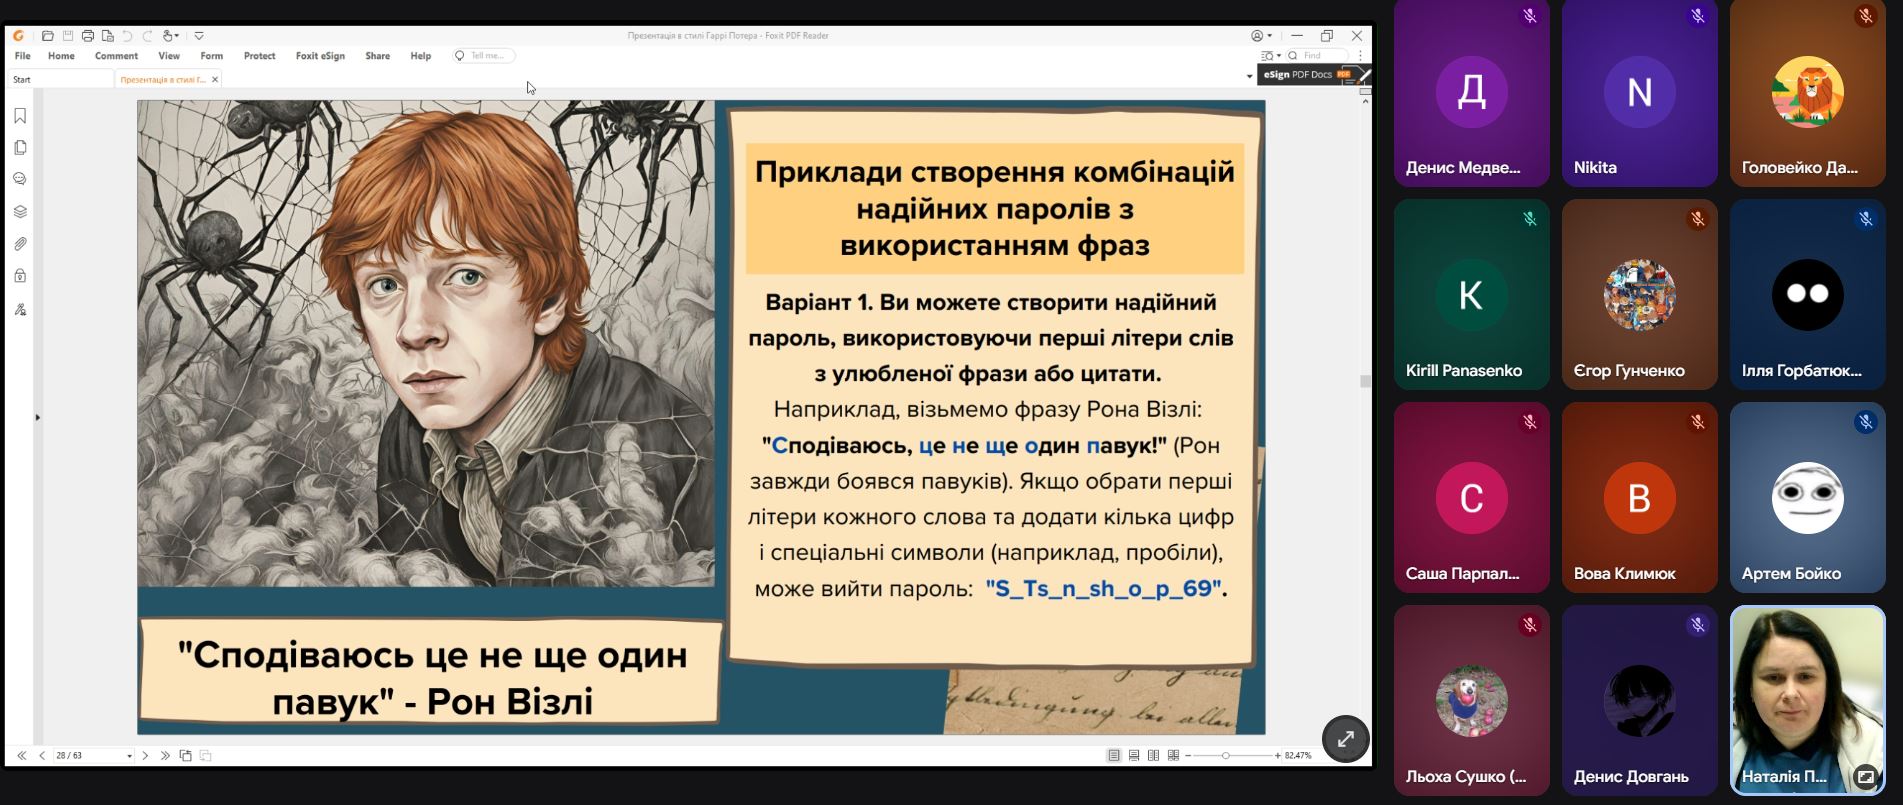1903x805 pixels.
Task: Open the Protect menu tab
Action: 259,56
